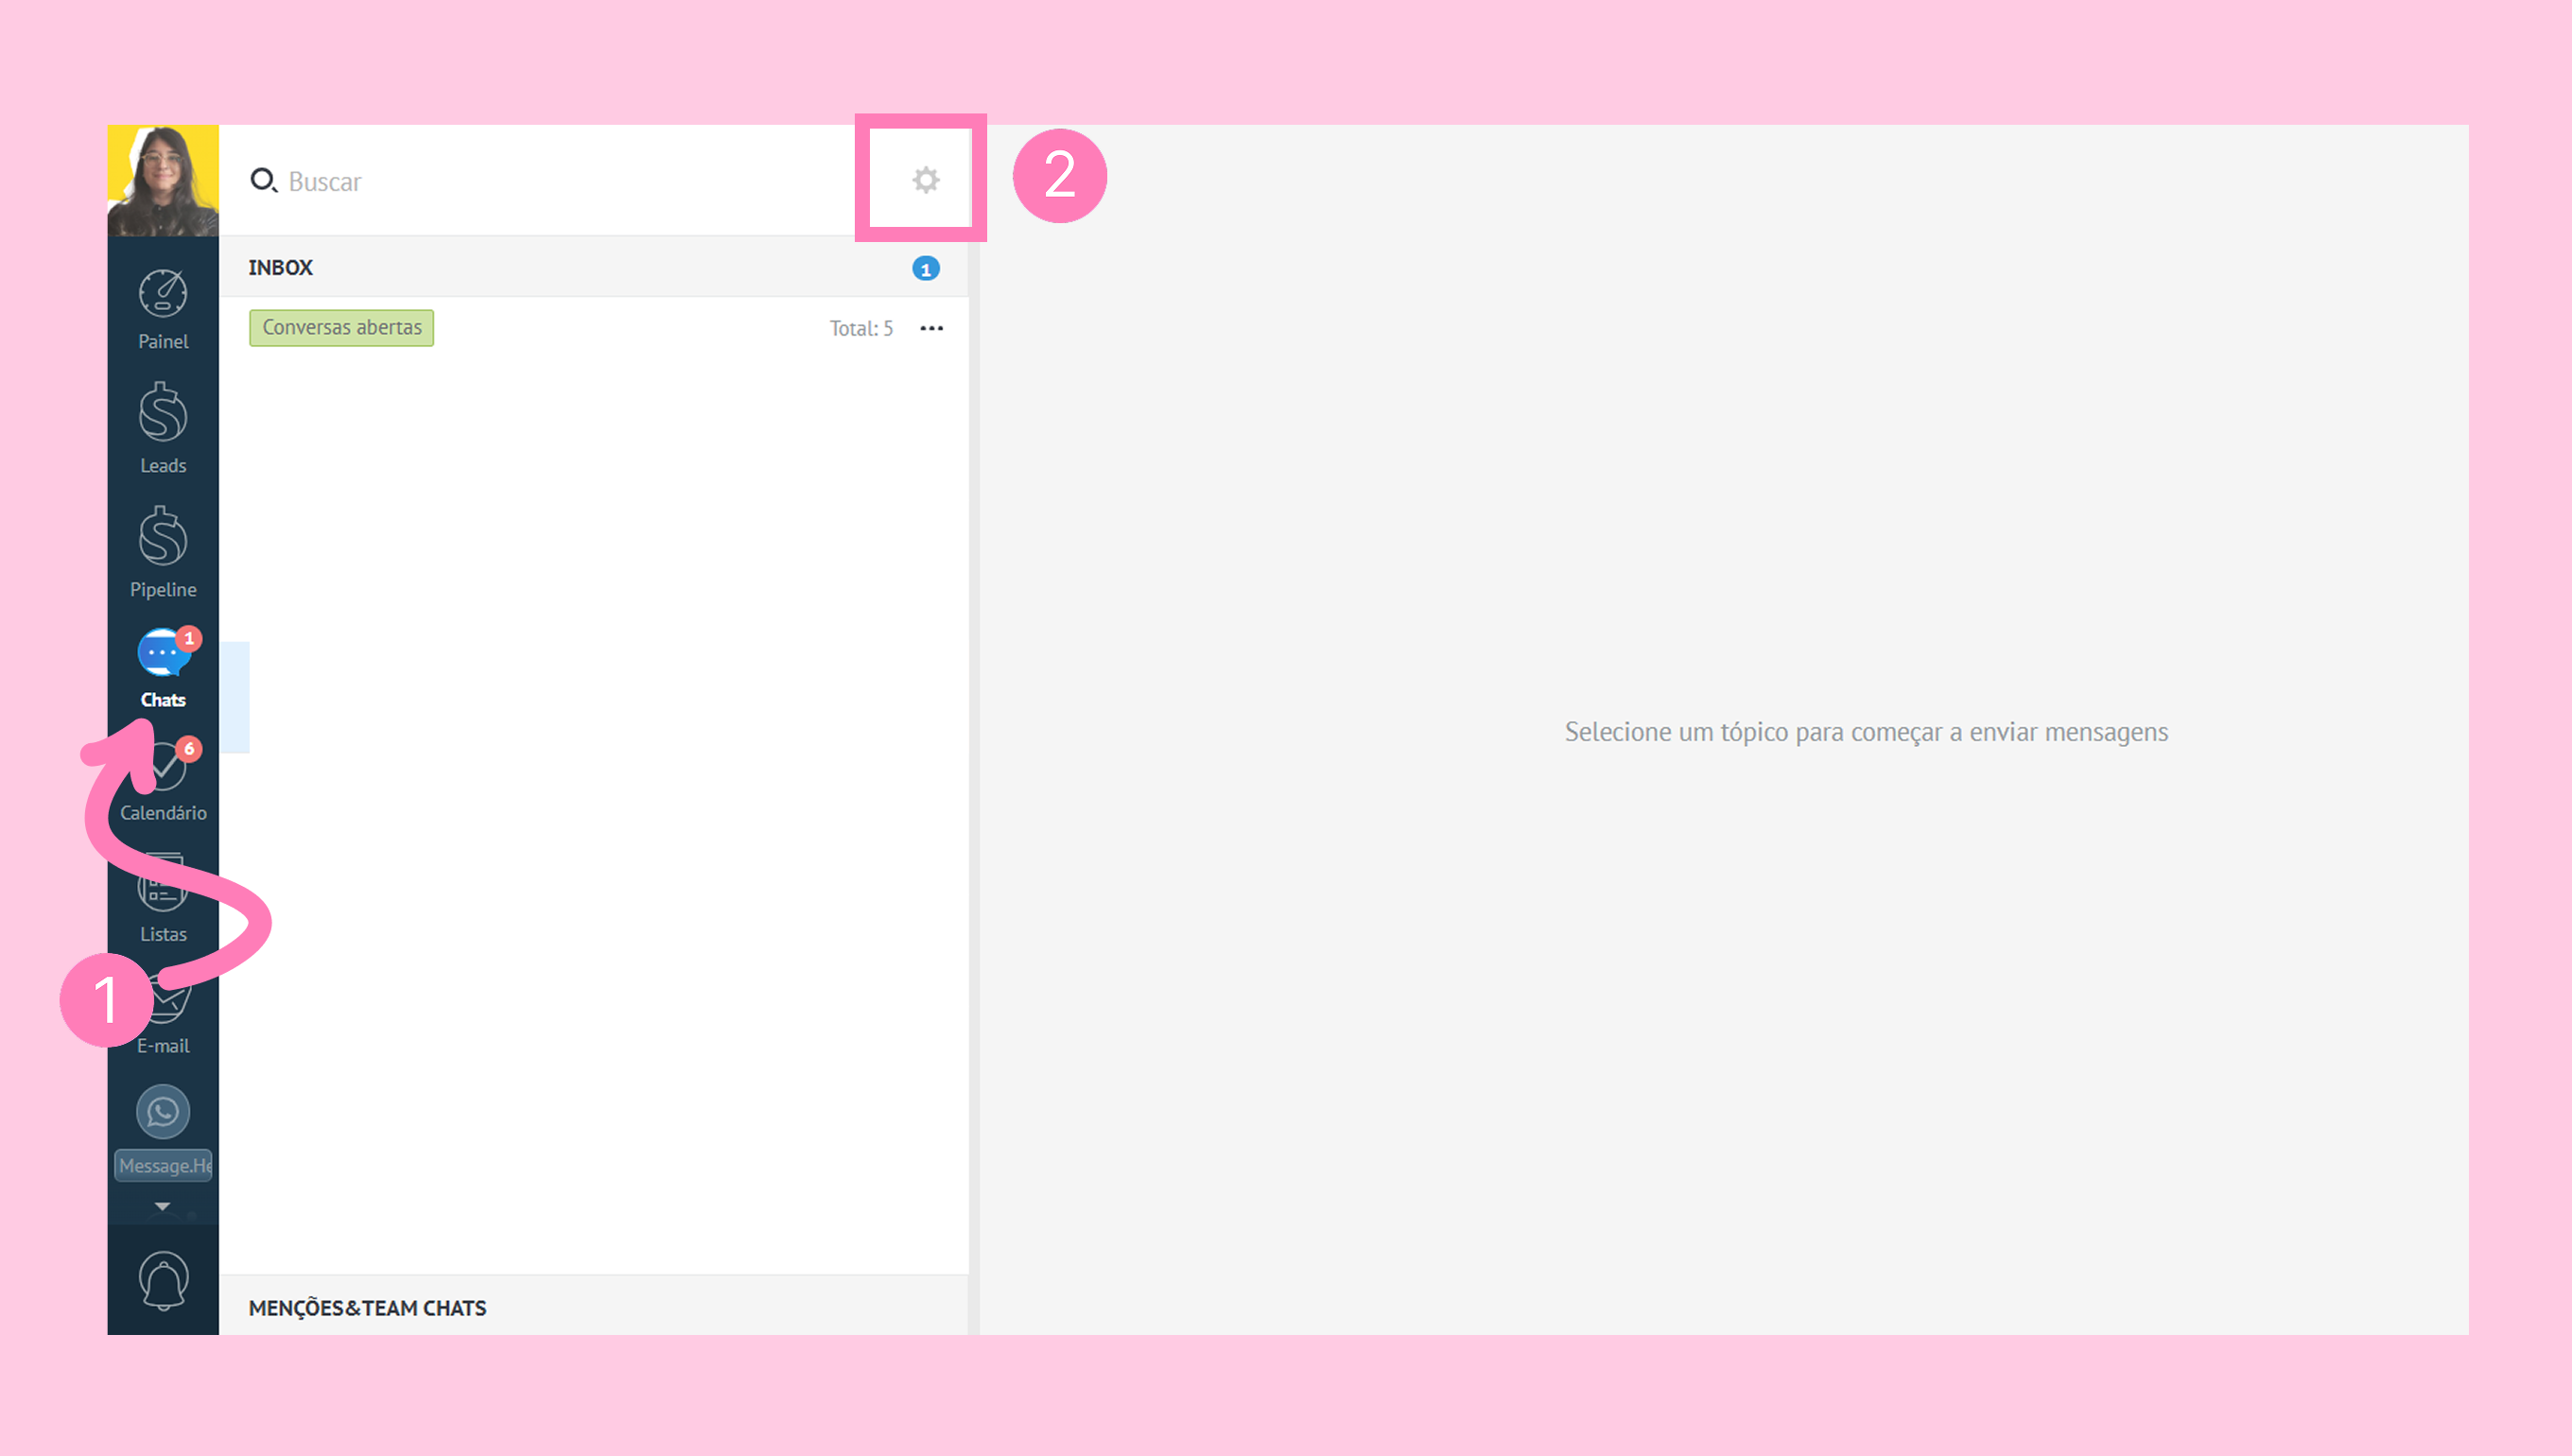The image size is (2572, 1456).
Task: Go to the Pipeline sidebar icon
Action: (x=163, y=538)
